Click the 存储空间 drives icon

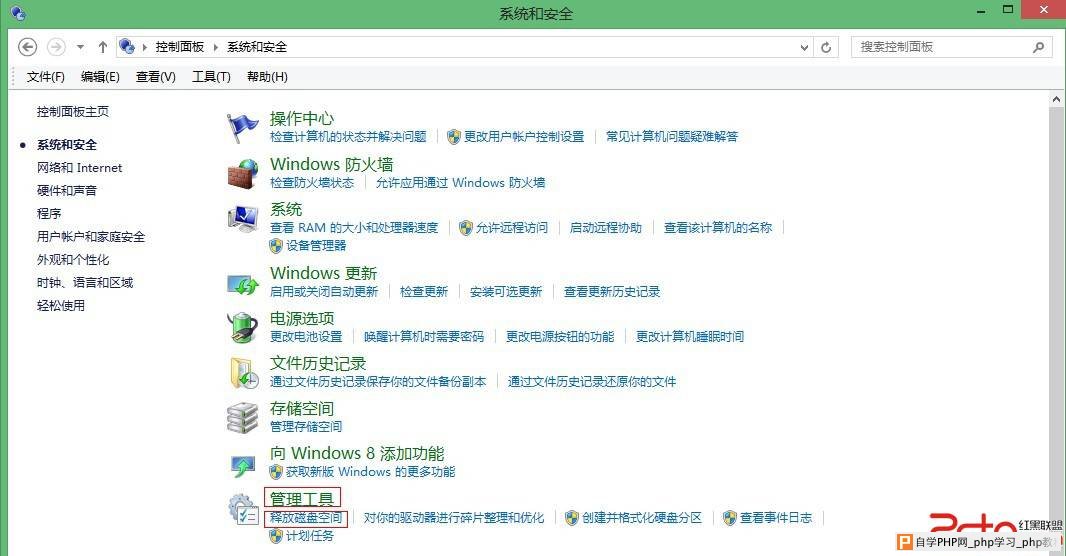pos(243,418)
